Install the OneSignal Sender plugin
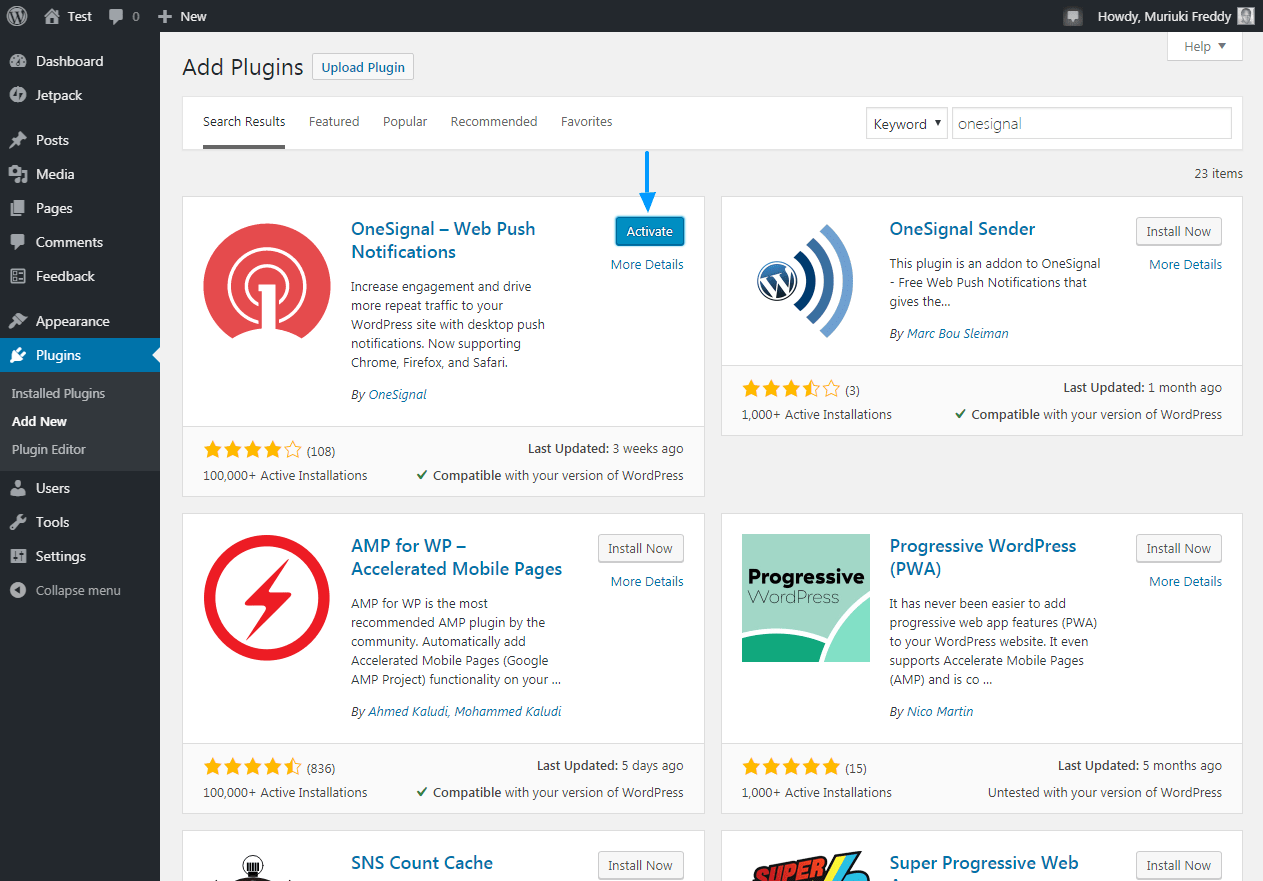Screen dimensions: 1263x881 pos(1179,231)
